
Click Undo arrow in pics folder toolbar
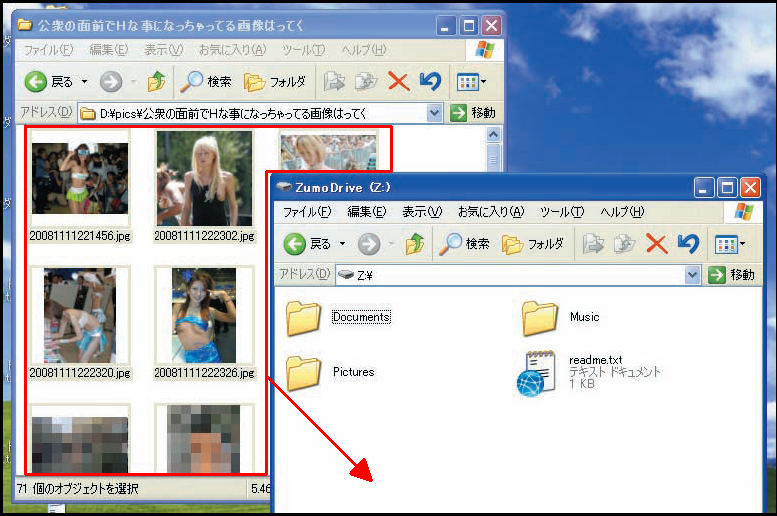(430, 81)
